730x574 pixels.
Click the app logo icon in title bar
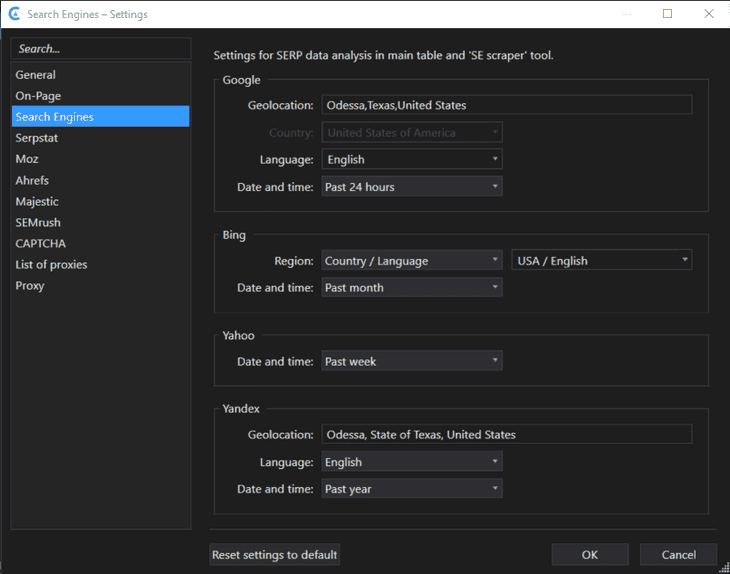point(15,14)
